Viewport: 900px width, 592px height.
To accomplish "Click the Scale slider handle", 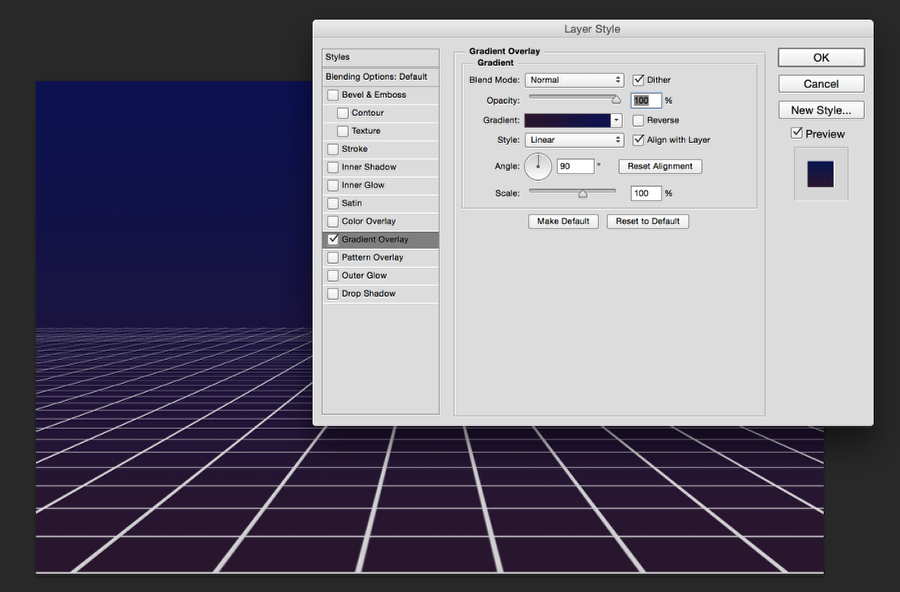I will coord(583,194).
